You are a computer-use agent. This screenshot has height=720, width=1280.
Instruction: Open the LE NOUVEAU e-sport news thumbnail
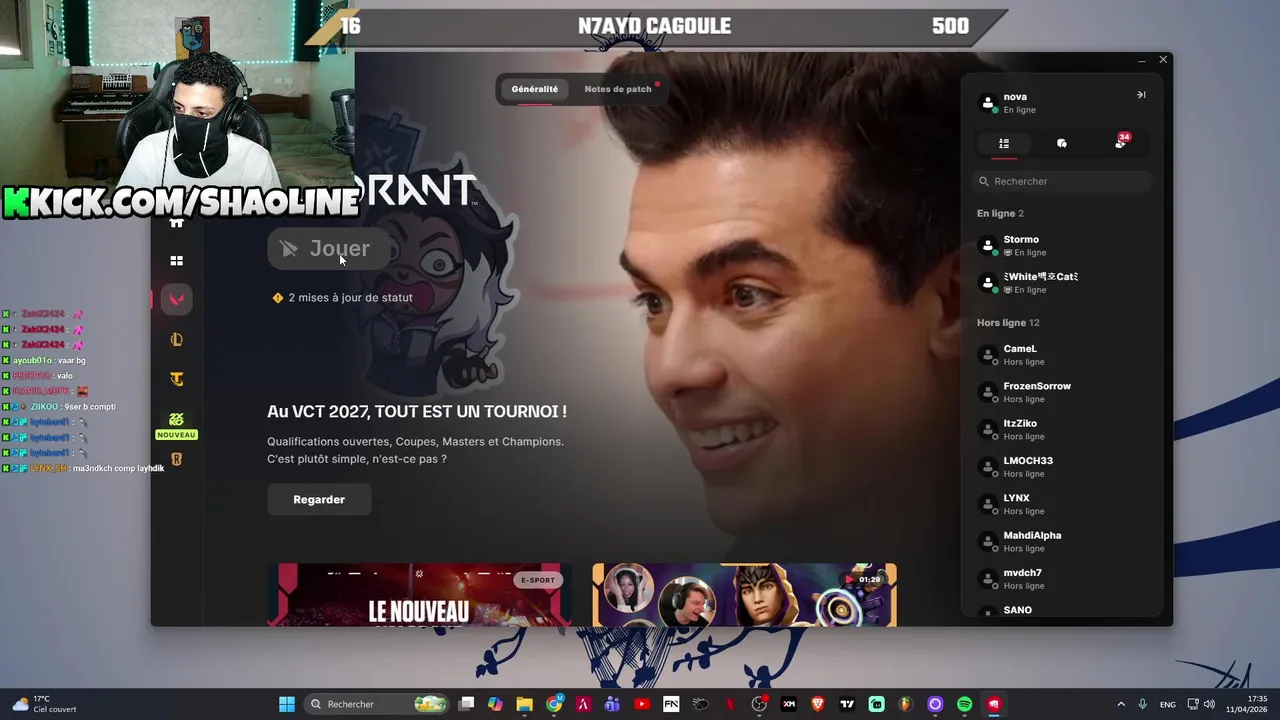[x=419, y=595]
